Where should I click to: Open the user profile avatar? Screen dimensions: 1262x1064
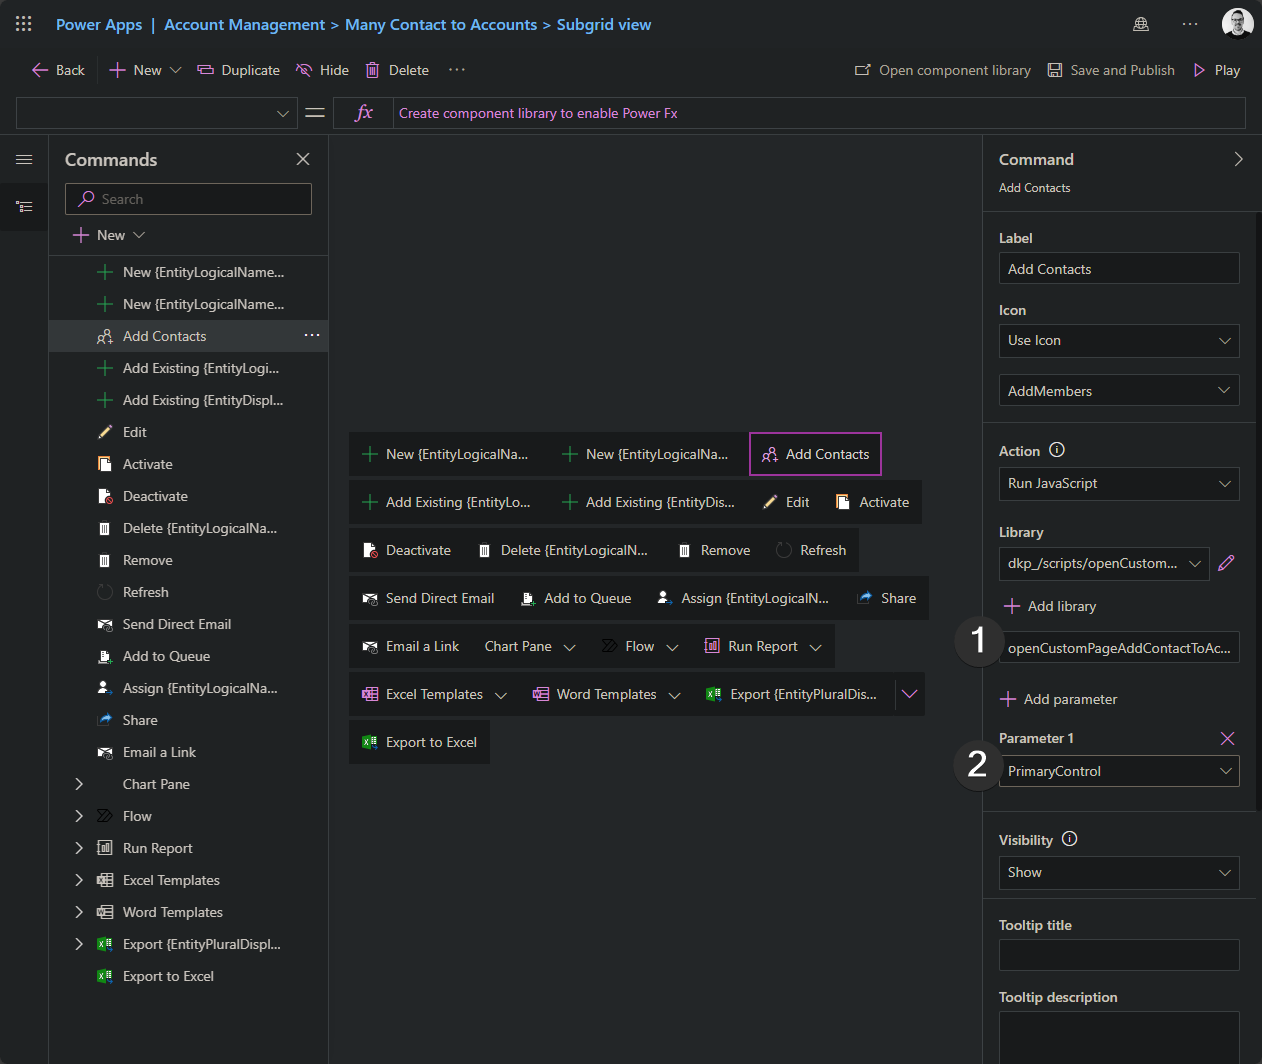[x=1238, y=24]
